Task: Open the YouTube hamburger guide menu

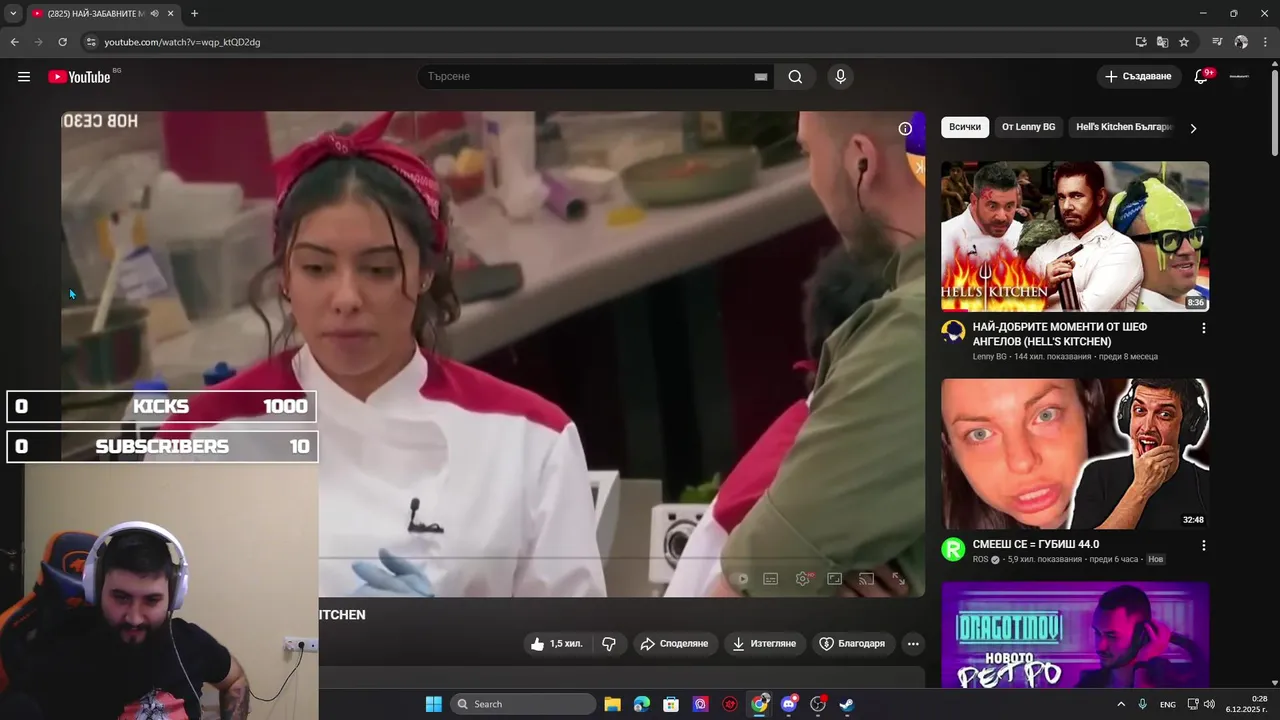Action: (24, 77)
